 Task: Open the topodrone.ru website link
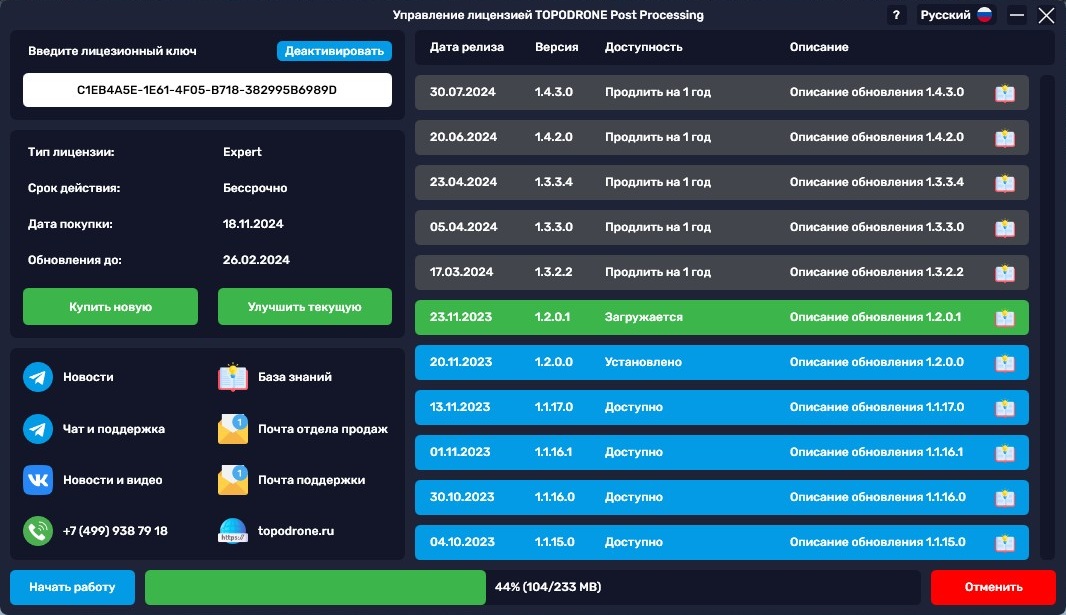point(296,531)
